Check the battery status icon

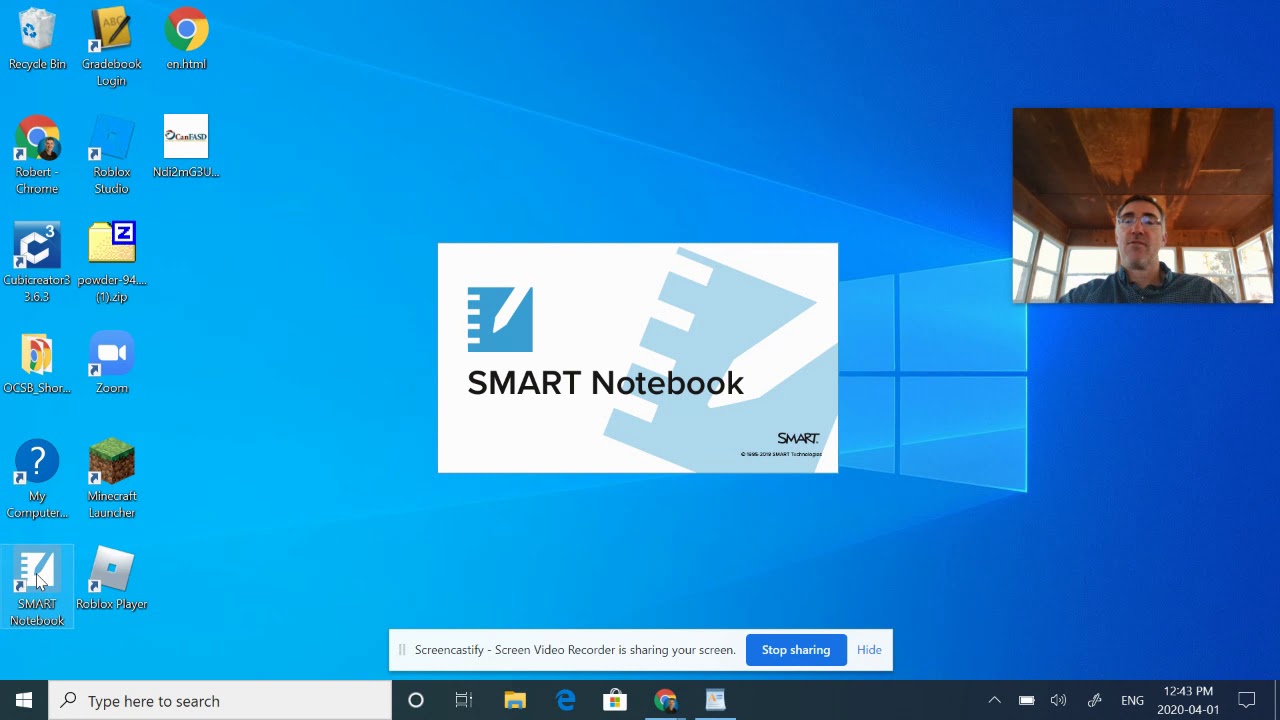(x=1026, y=700)
